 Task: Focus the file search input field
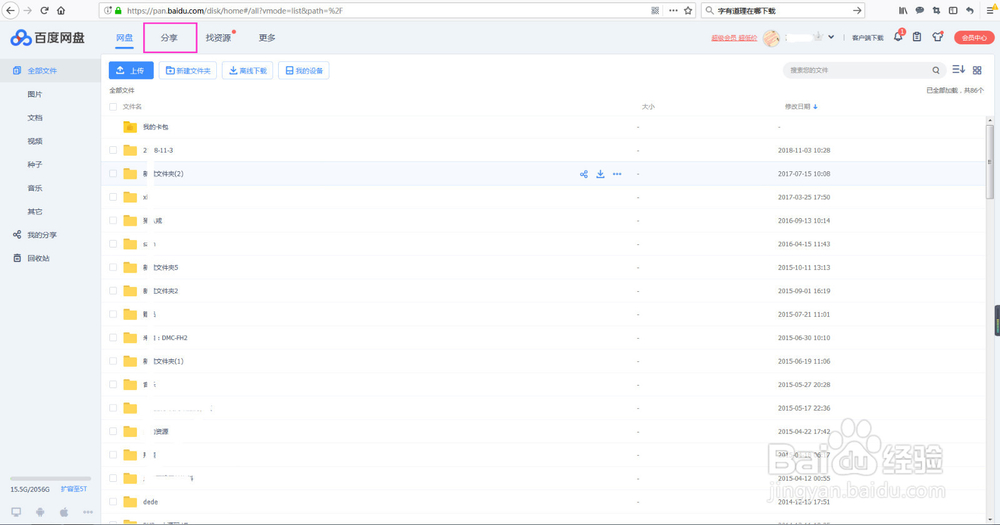[858, 70]
